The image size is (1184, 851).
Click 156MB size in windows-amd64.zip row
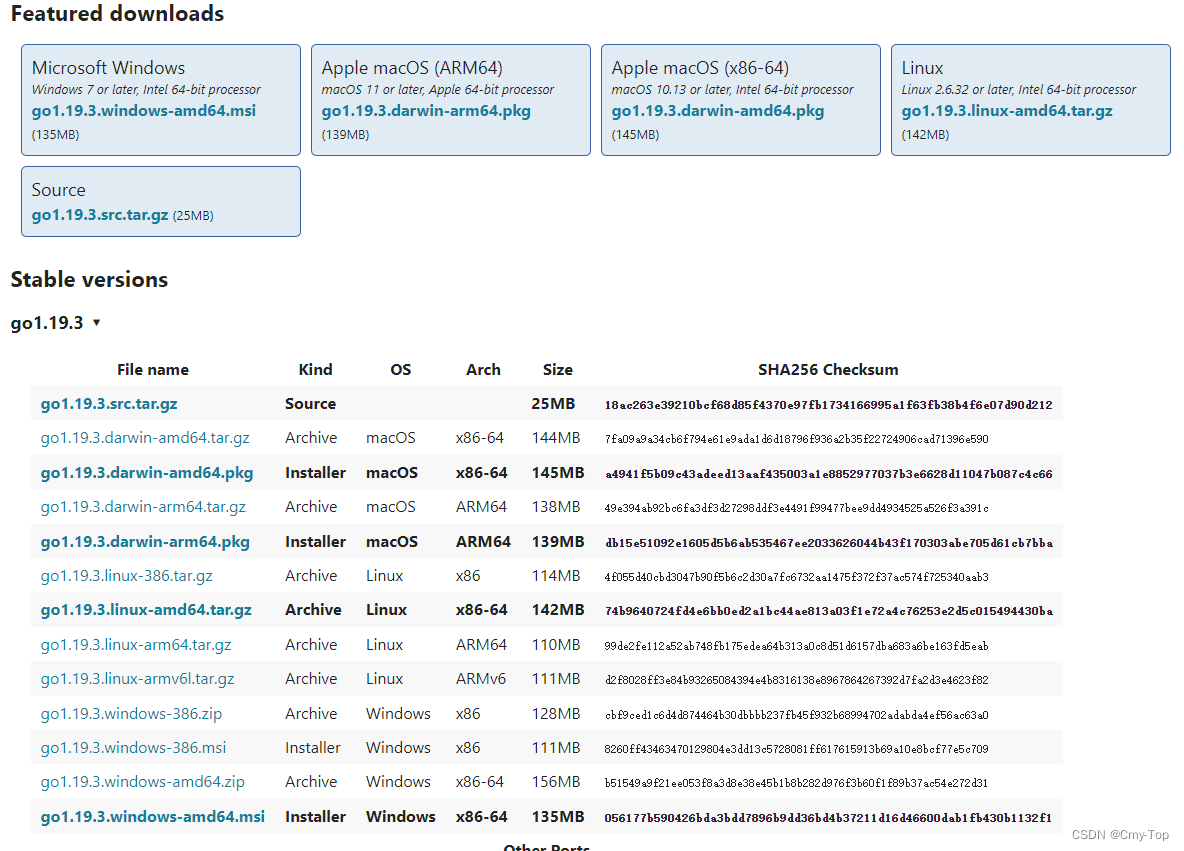(x=556, y=782)
